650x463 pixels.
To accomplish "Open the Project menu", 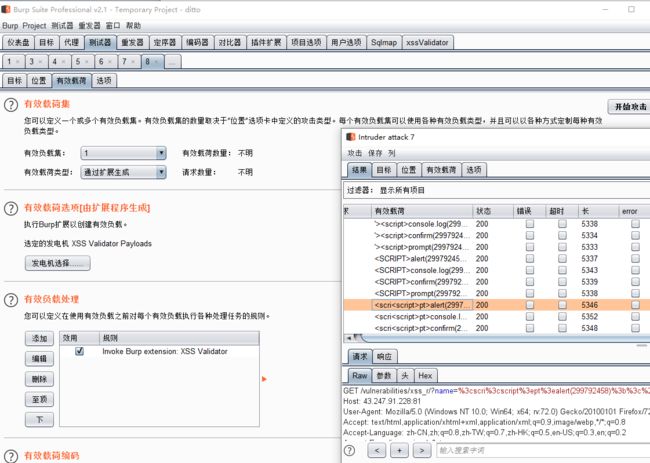I will tap(34, 26).
